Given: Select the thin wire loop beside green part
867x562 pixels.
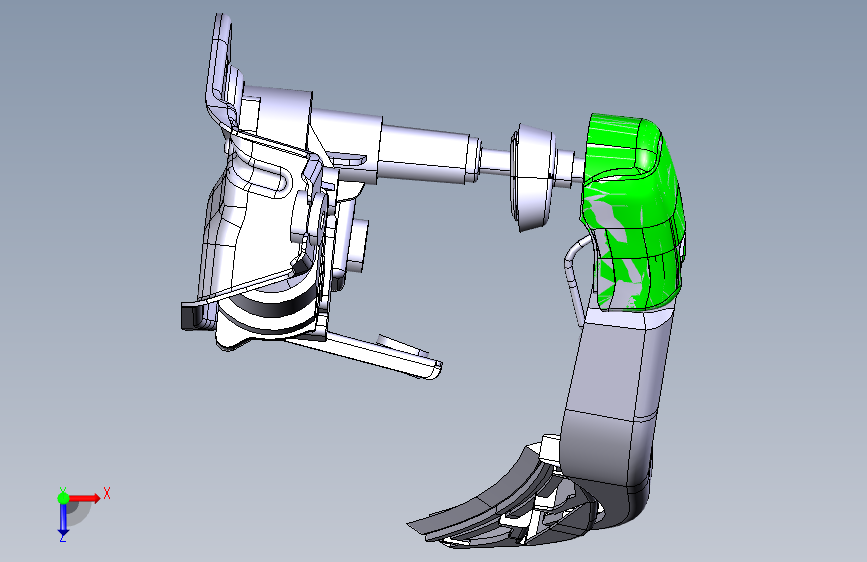Looking at the screenshot, I should pyautogui.click(x=575, y=277).
